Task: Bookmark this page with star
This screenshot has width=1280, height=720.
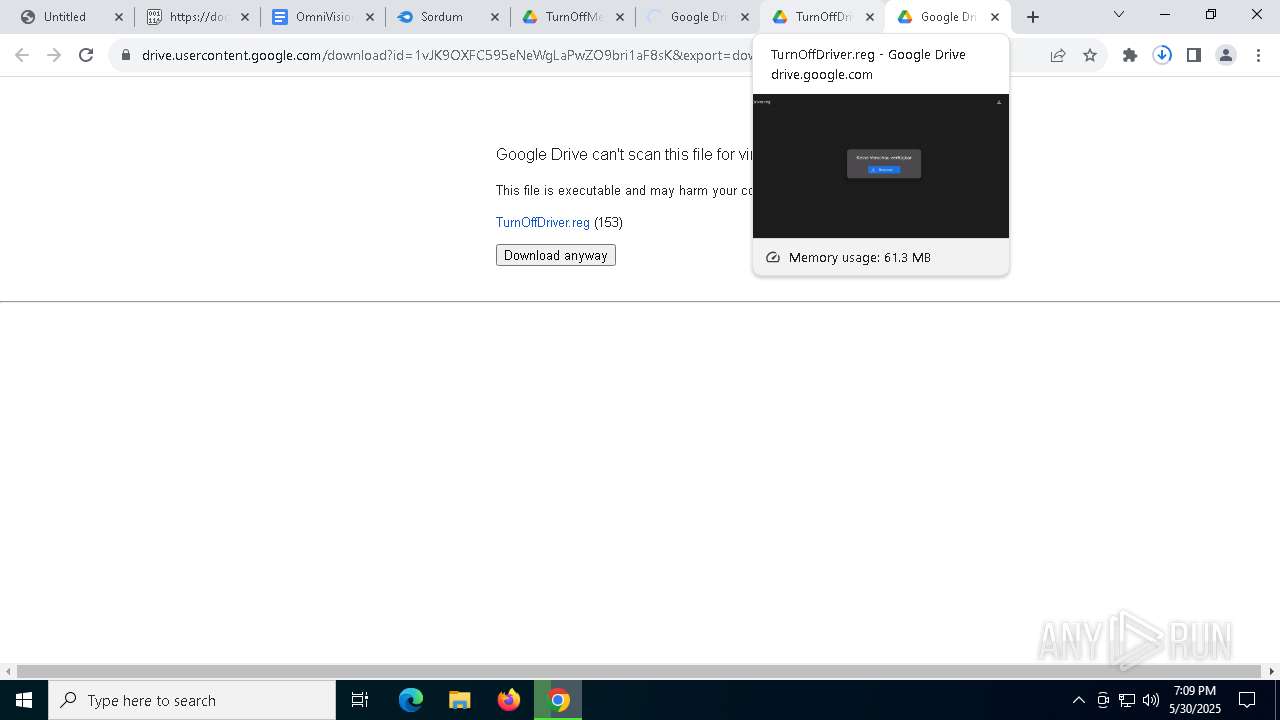Action: point(1090,55)
